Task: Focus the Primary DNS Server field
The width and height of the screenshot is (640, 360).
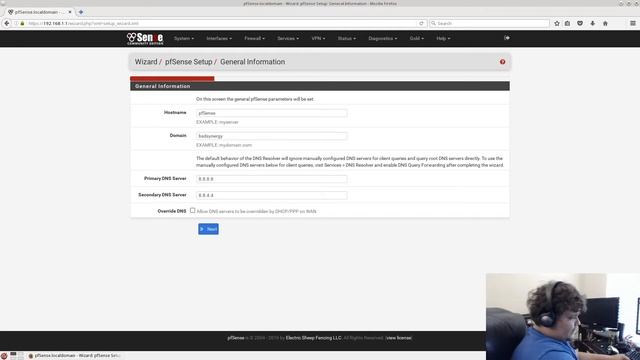Action: pos(271,179)
